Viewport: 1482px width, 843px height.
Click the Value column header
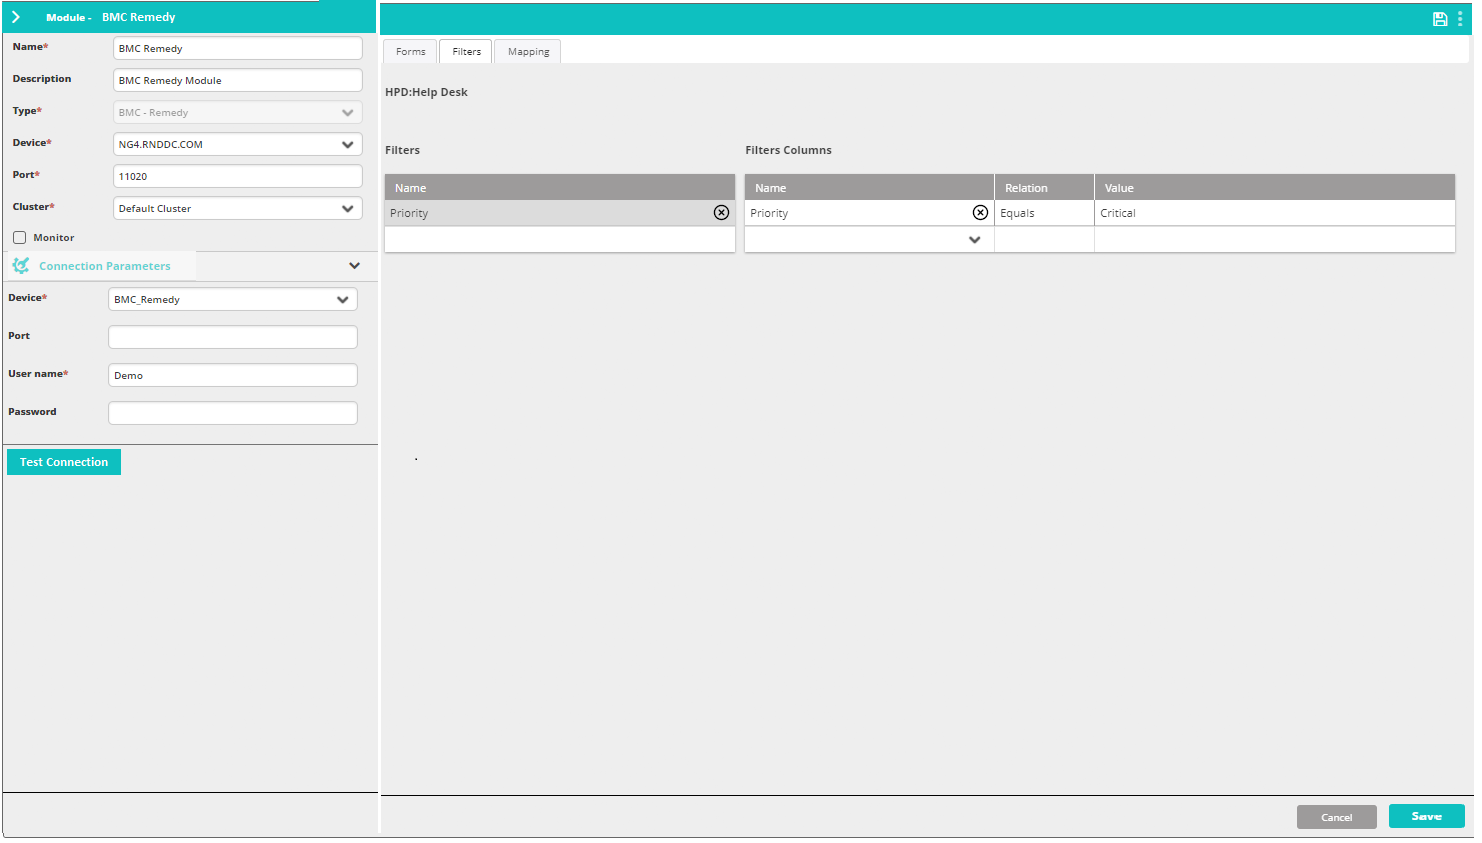point(1275,188)
